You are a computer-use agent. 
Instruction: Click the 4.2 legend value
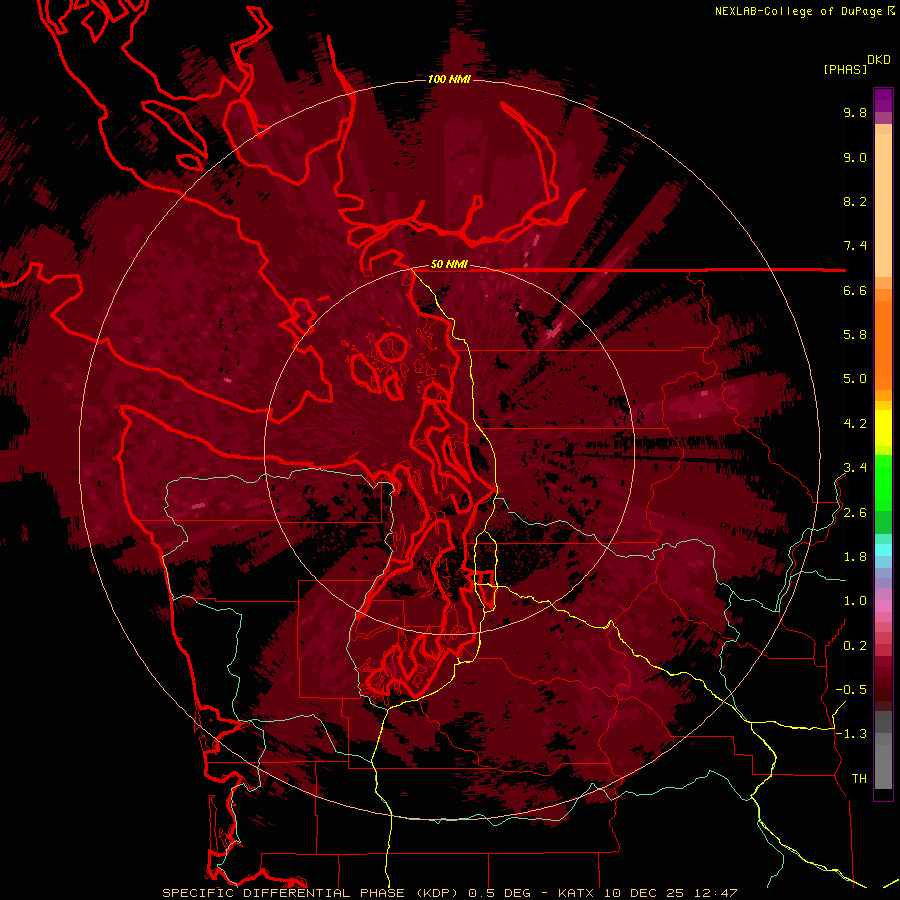pyautogui.click(x=855, y=424)
